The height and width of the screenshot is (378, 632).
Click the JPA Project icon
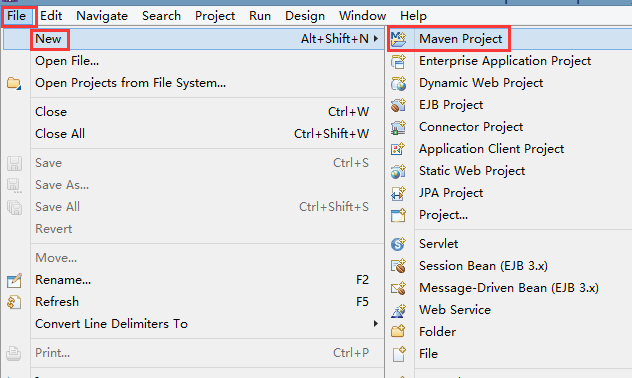(398, 193)
